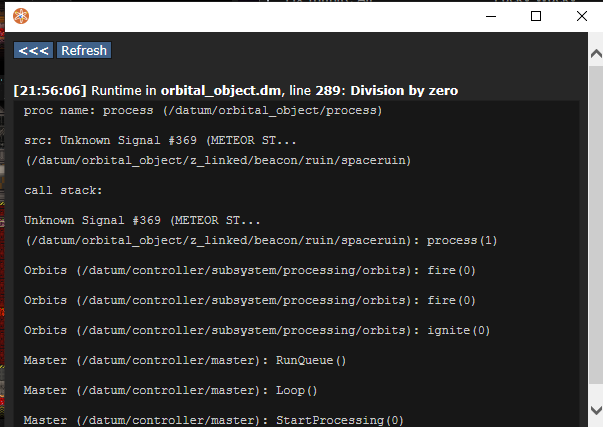Click the Refresh button
Viewport: 603px width, 427px height.
[x=84, y=50]
